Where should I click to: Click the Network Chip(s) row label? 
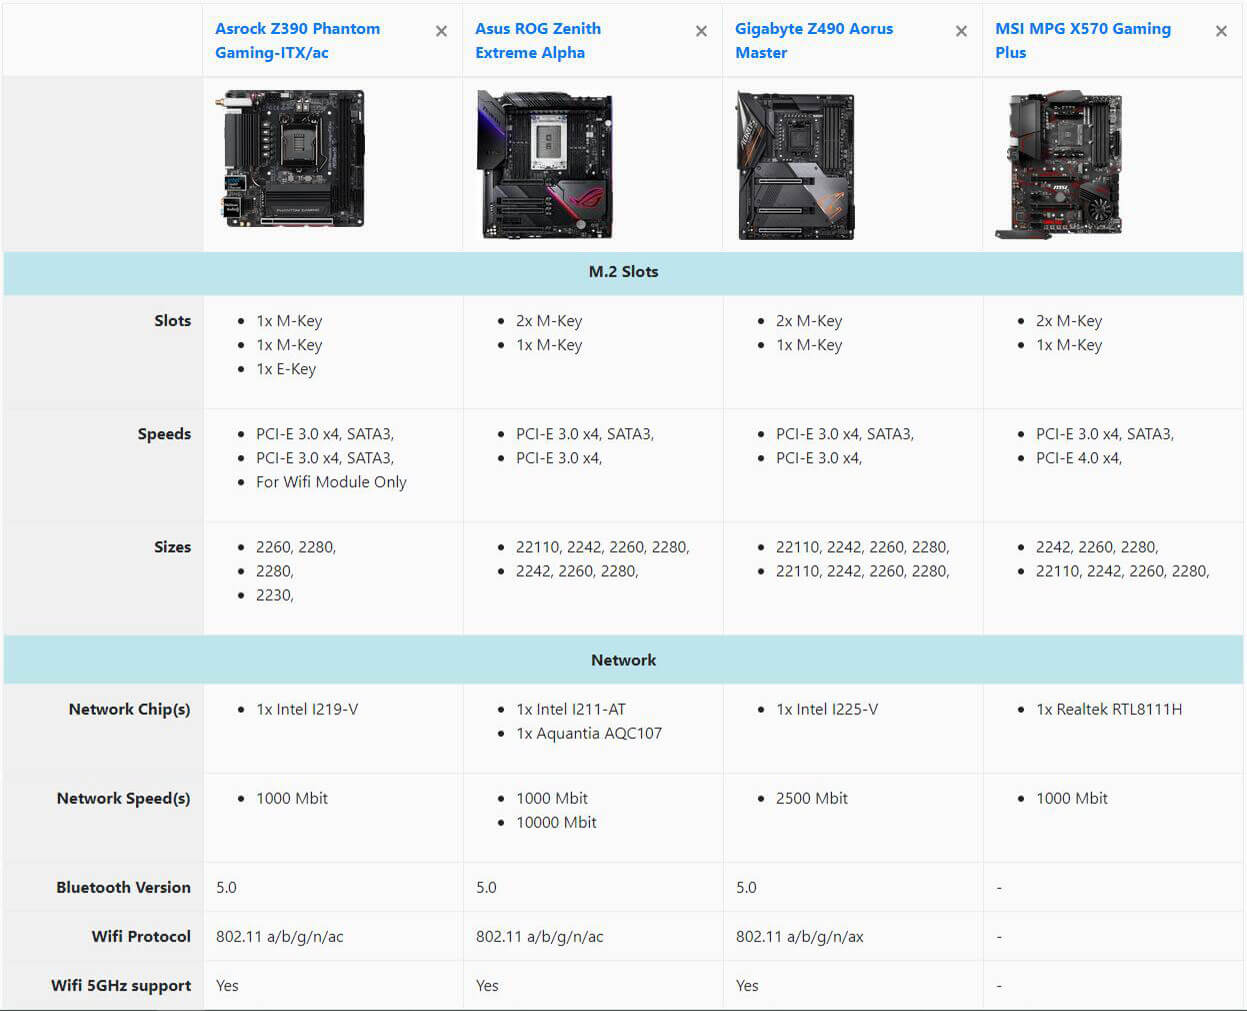pos(129,709)
